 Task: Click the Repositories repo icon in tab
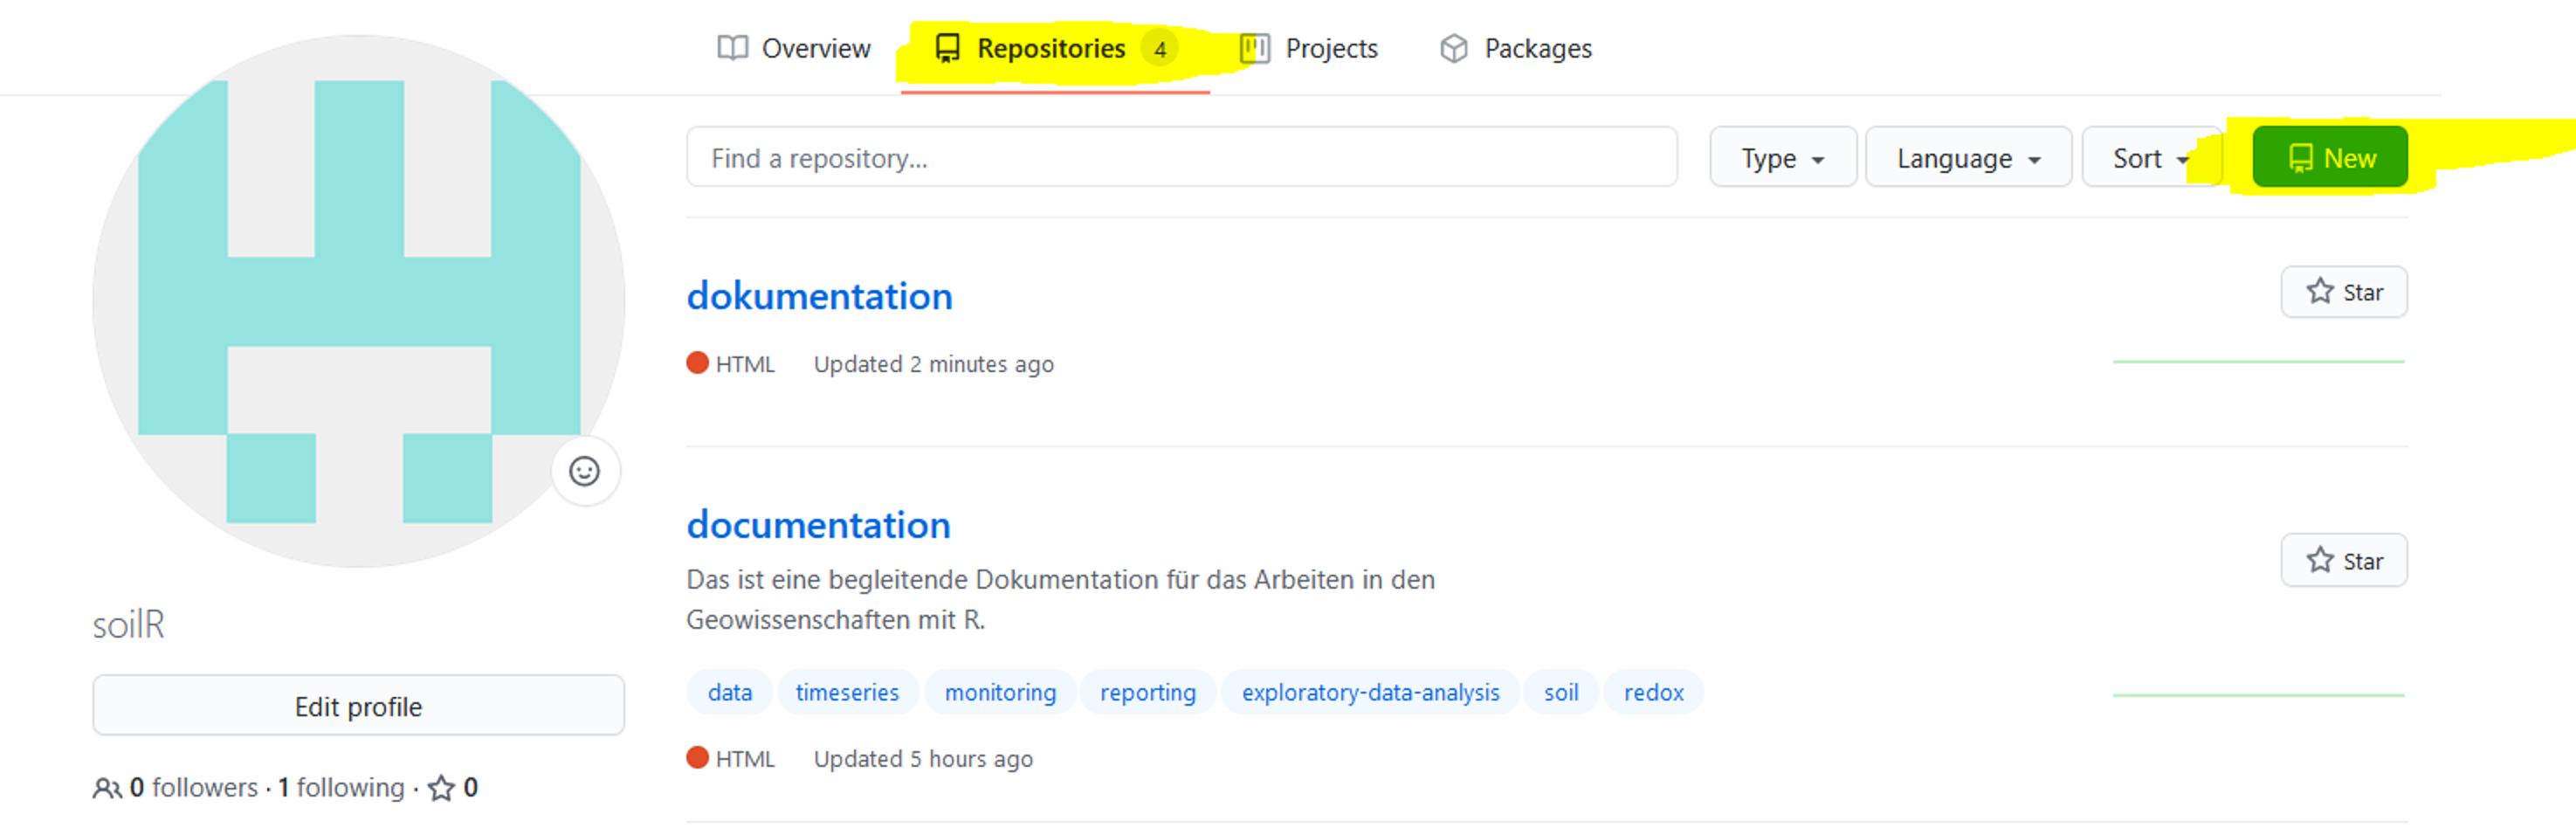947,48
